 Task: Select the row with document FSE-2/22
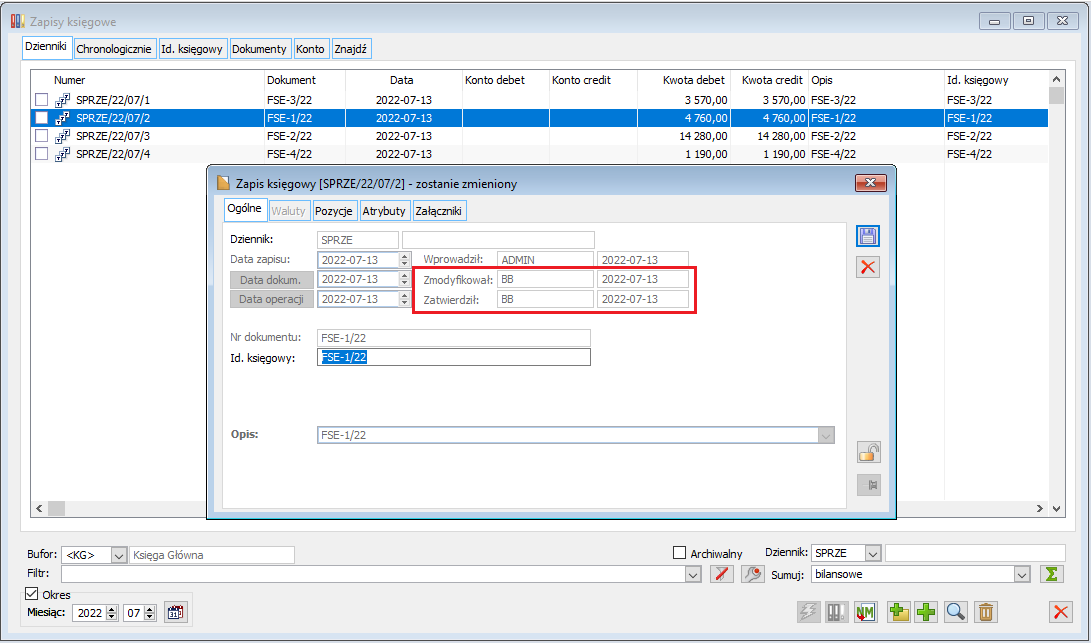click(x=540, y=136)
